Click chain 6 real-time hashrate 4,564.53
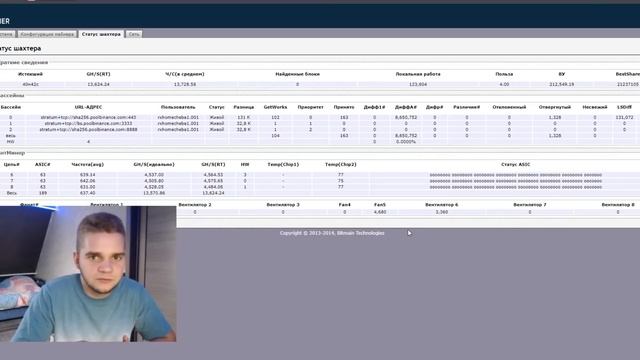 click(x=213, y=175)
